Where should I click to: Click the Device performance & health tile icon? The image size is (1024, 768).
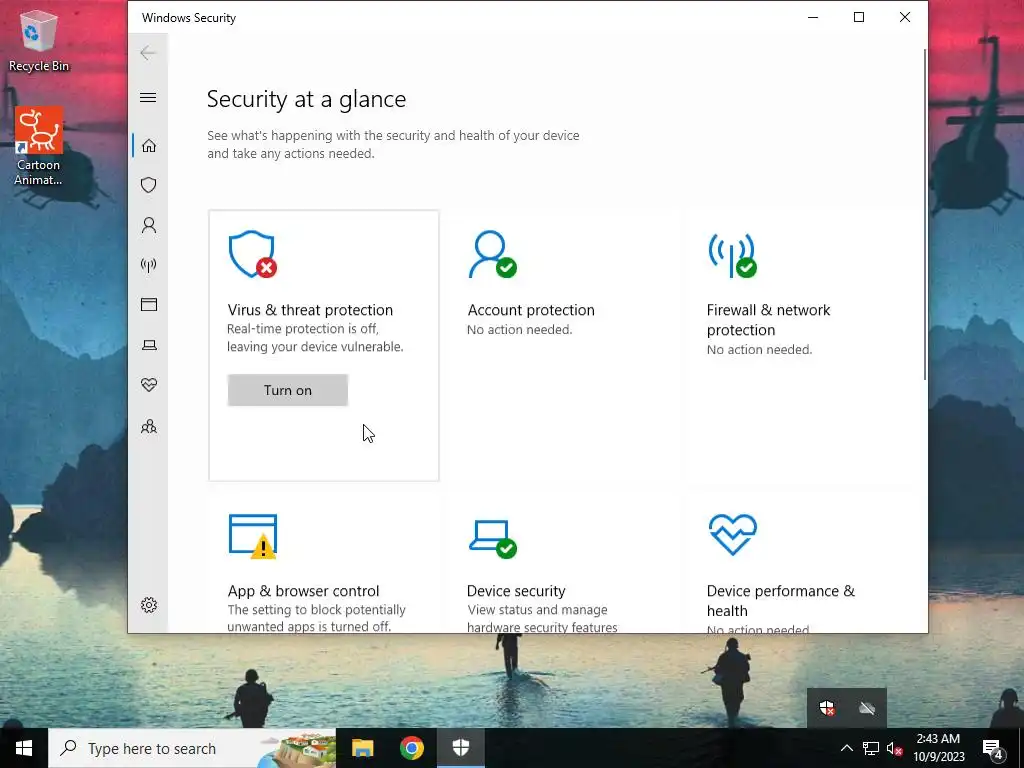pos(733,534)
